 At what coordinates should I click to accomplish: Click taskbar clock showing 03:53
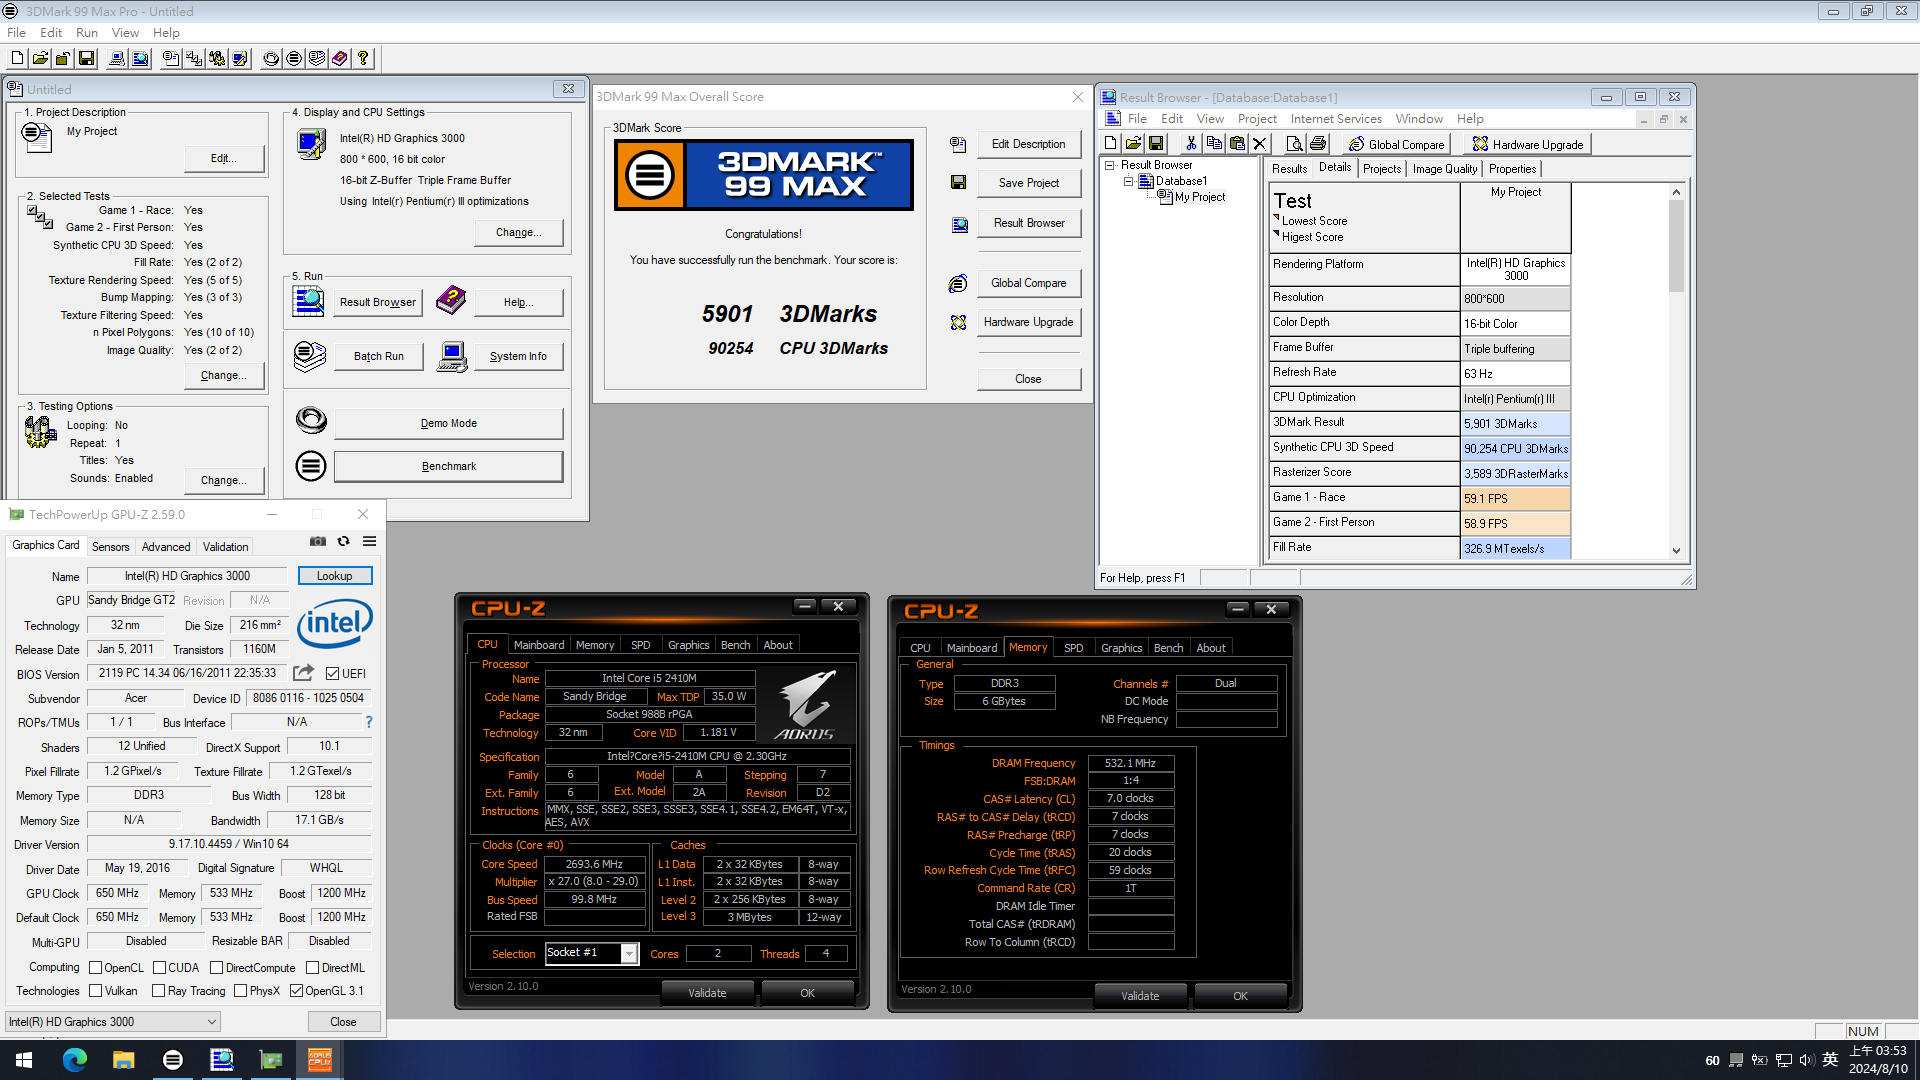pos(1877,1060)
